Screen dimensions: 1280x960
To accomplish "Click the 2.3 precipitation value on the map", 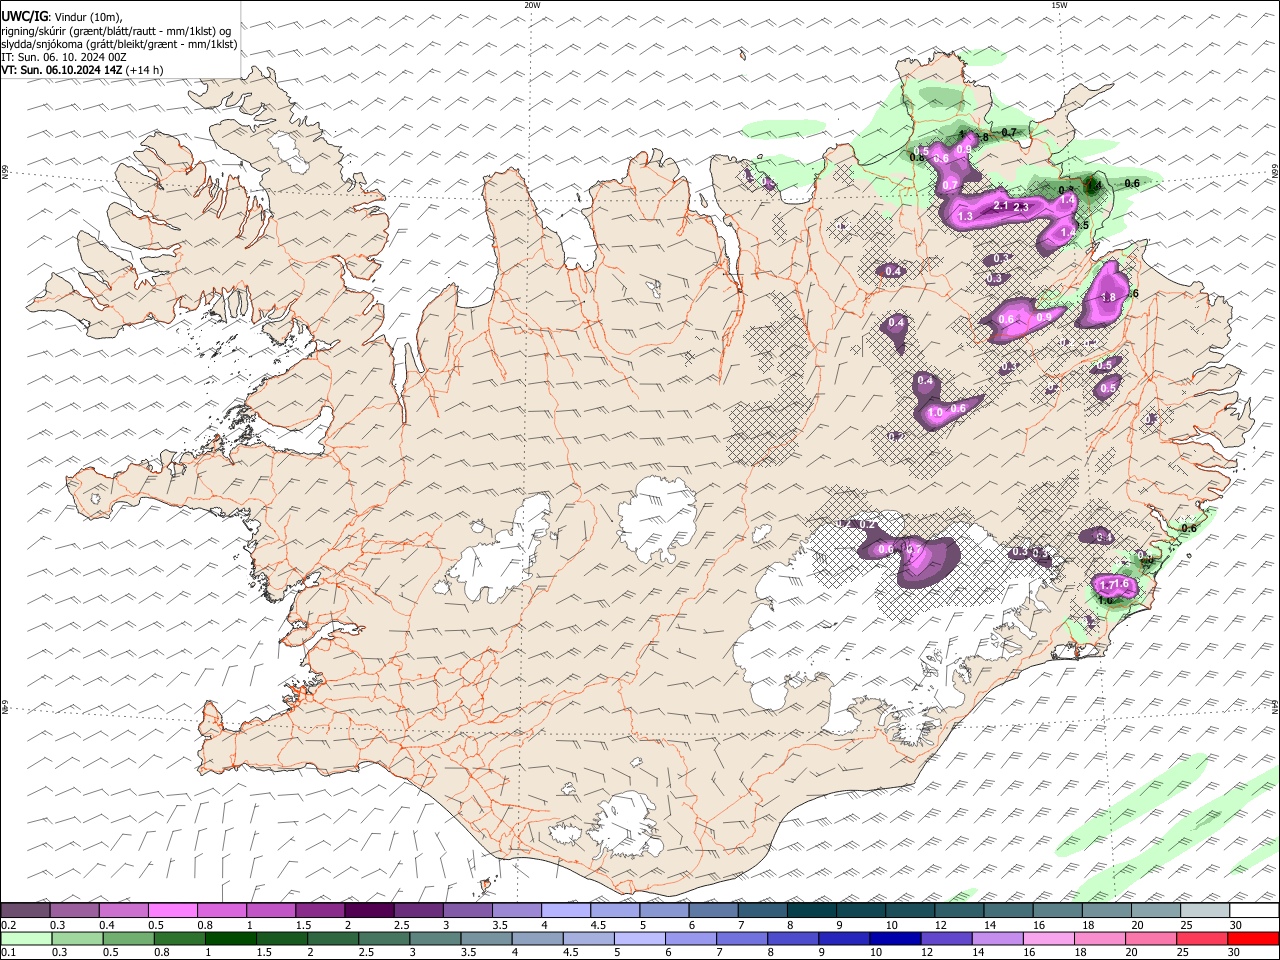I will click(x=1021, y=207).
